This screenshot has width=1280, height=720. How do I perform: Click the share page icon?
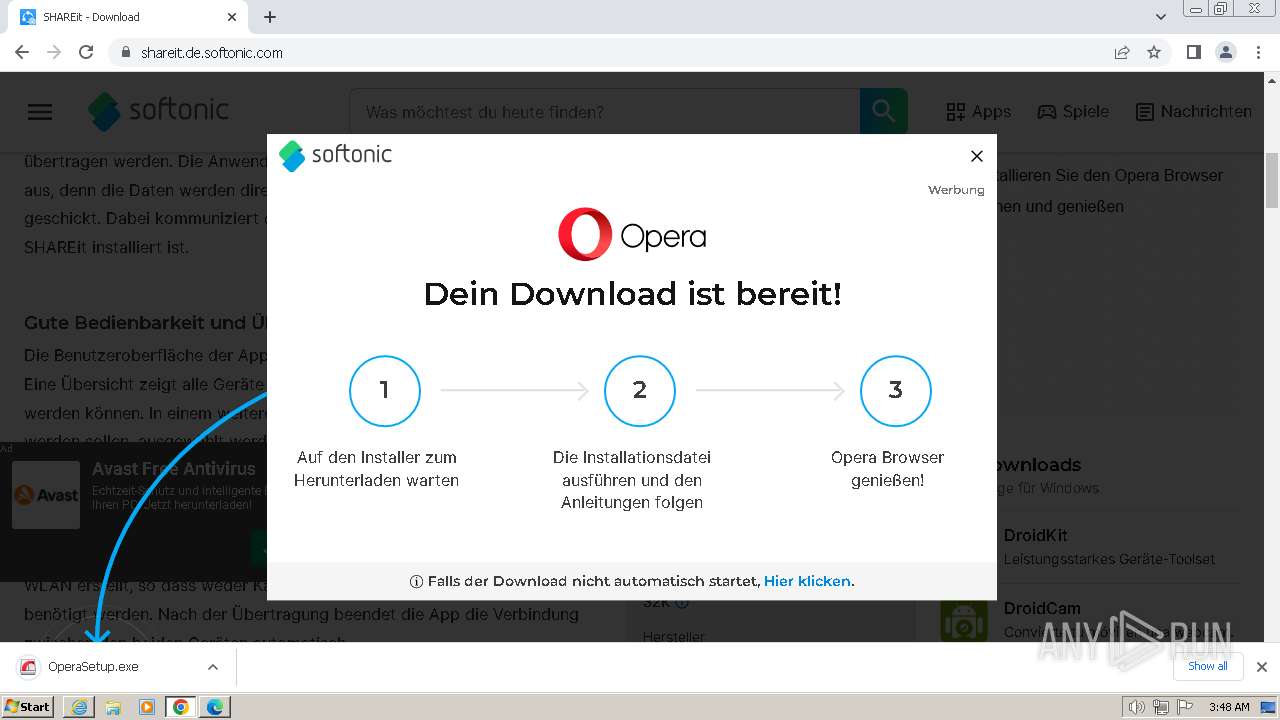1122,52
